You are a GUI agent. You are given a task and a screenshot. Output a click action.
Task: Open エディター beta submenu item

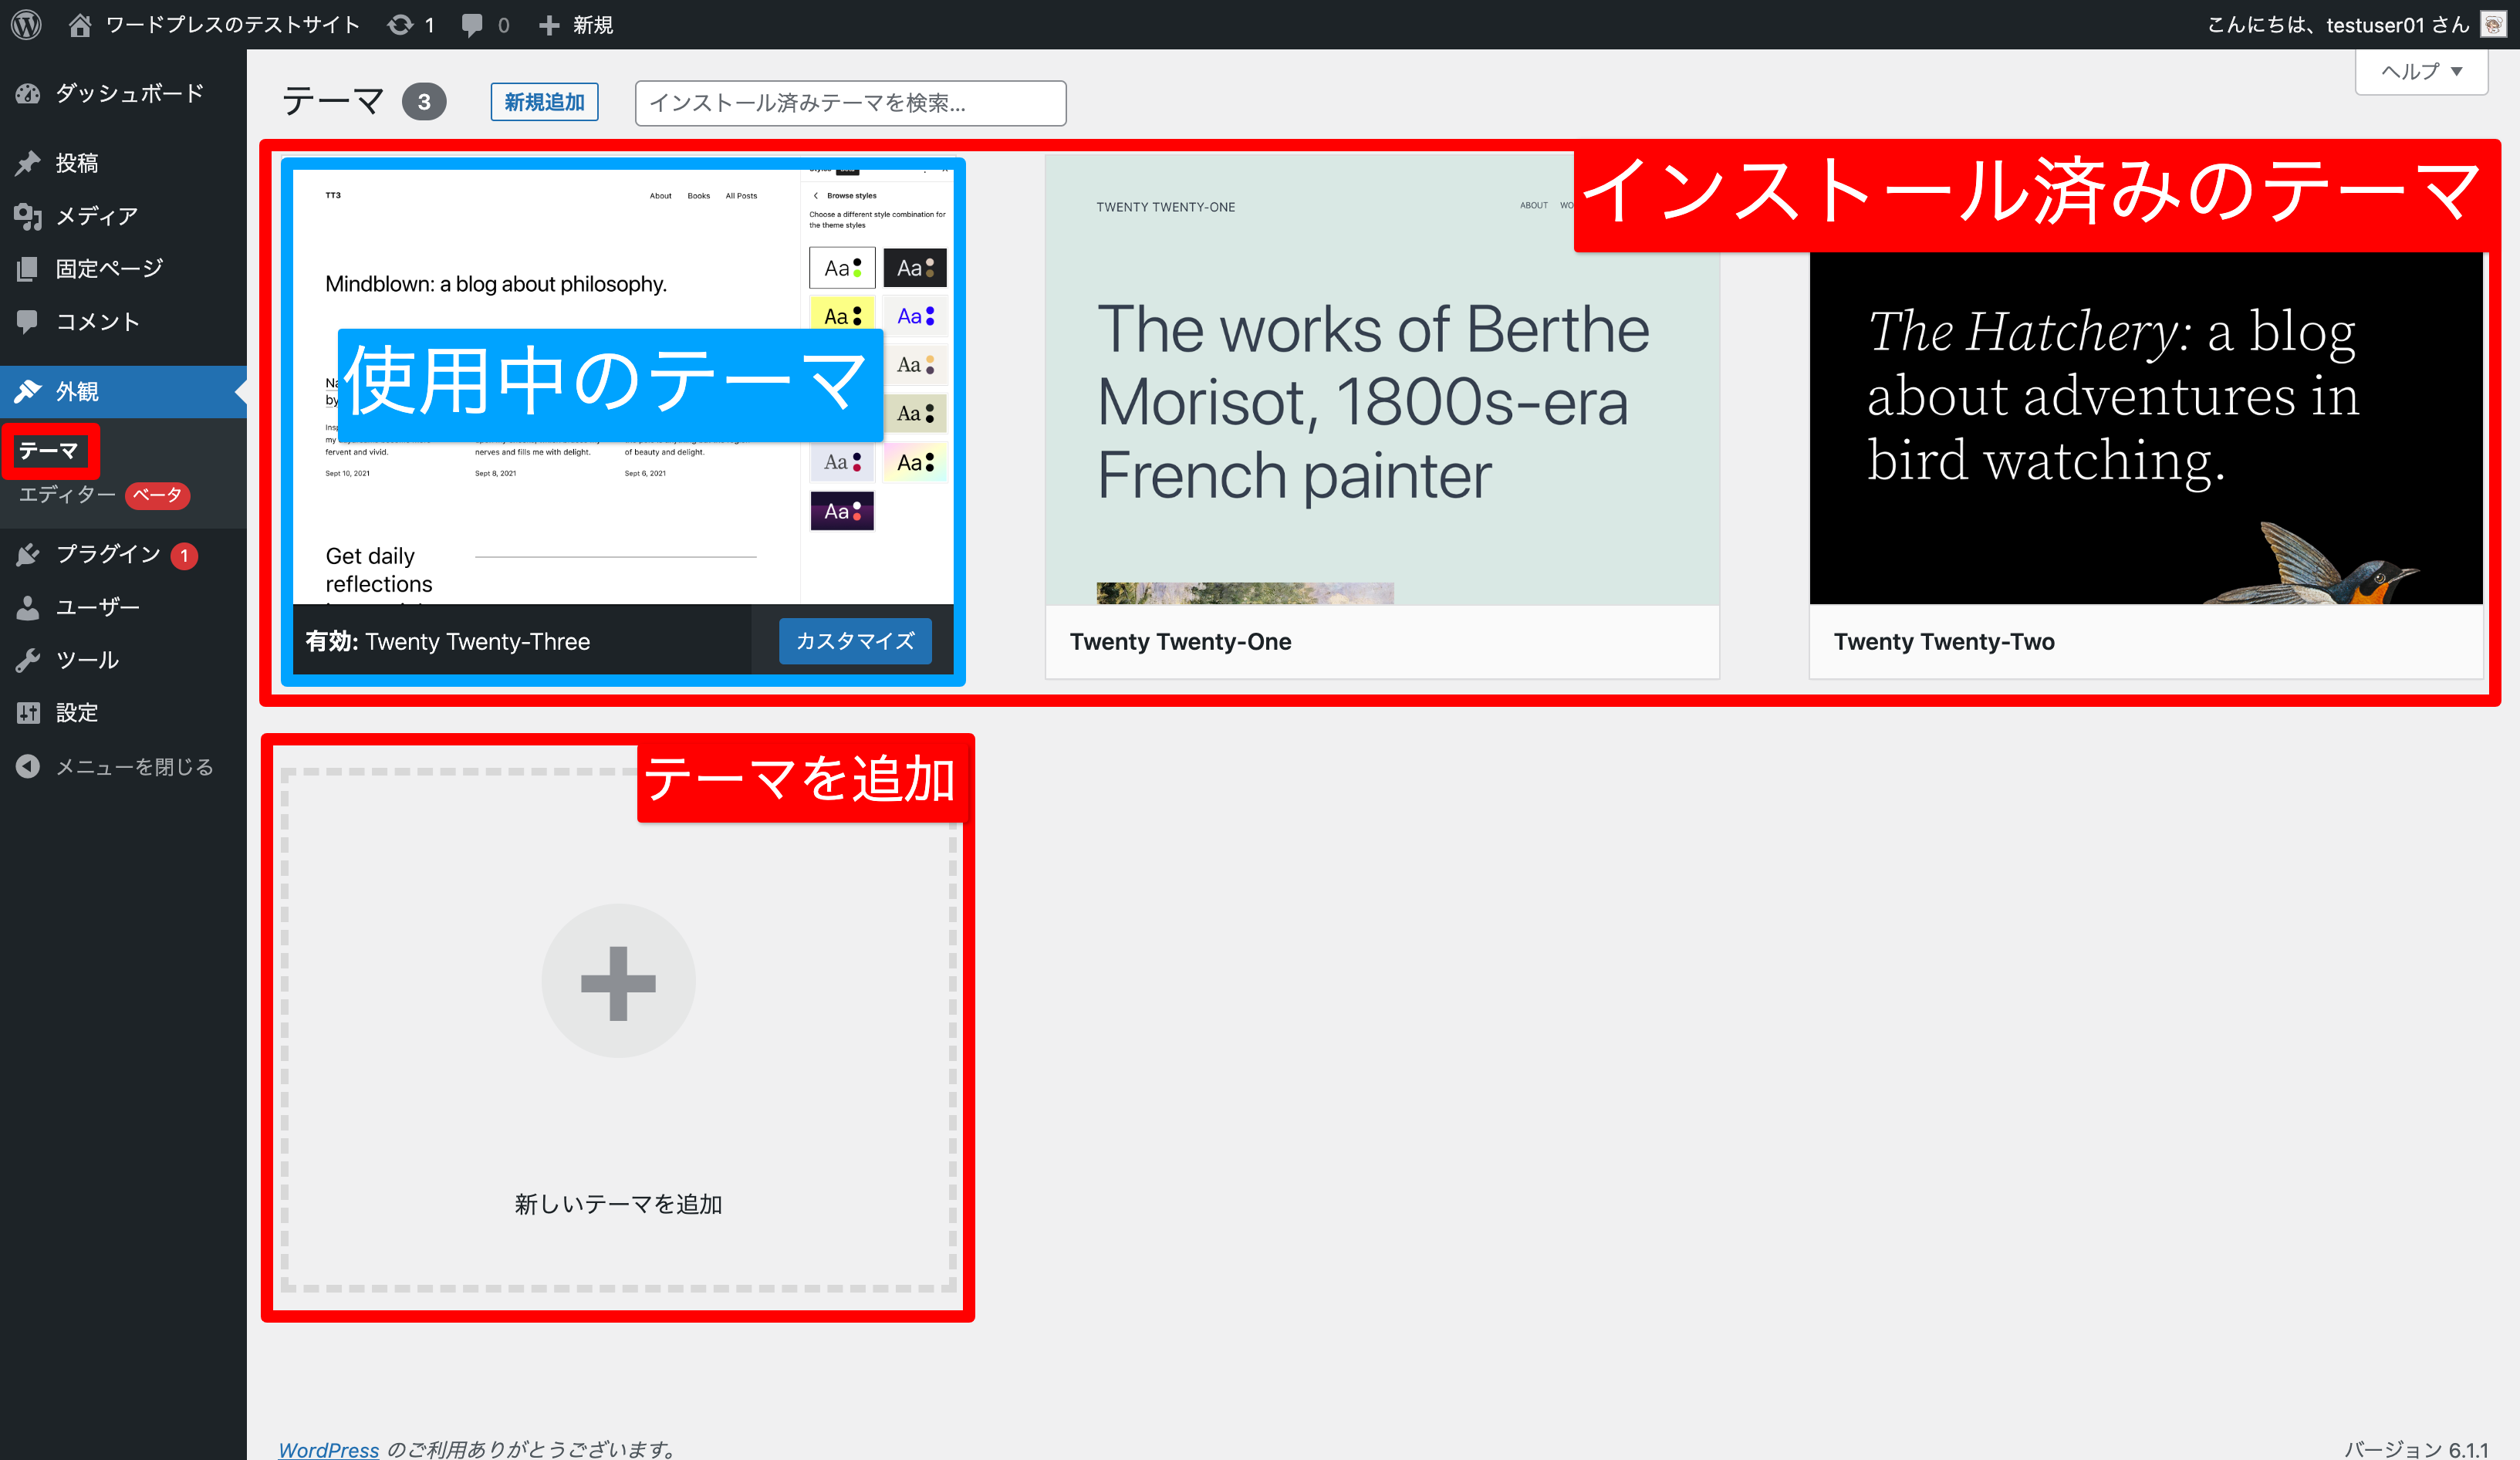pyautogui.click(x=104, y=495)
